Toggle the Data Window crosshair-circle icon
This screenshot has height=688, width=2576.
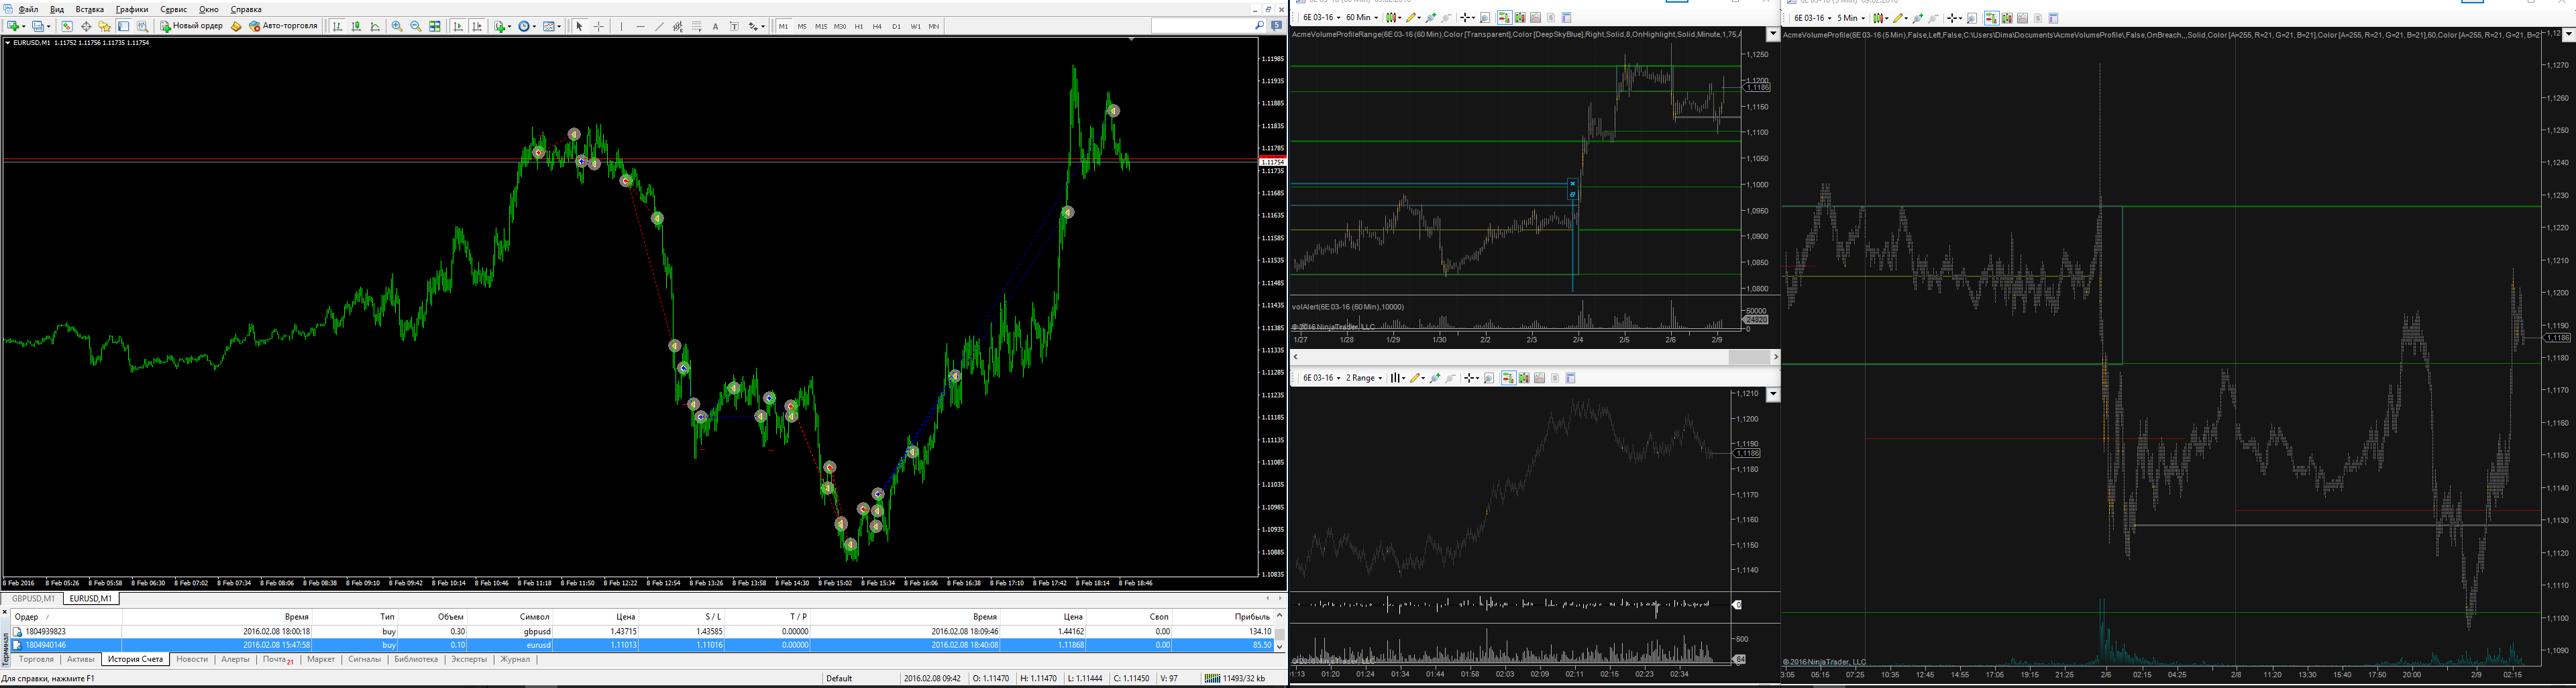pyautogui.click(x=86, y=26)
